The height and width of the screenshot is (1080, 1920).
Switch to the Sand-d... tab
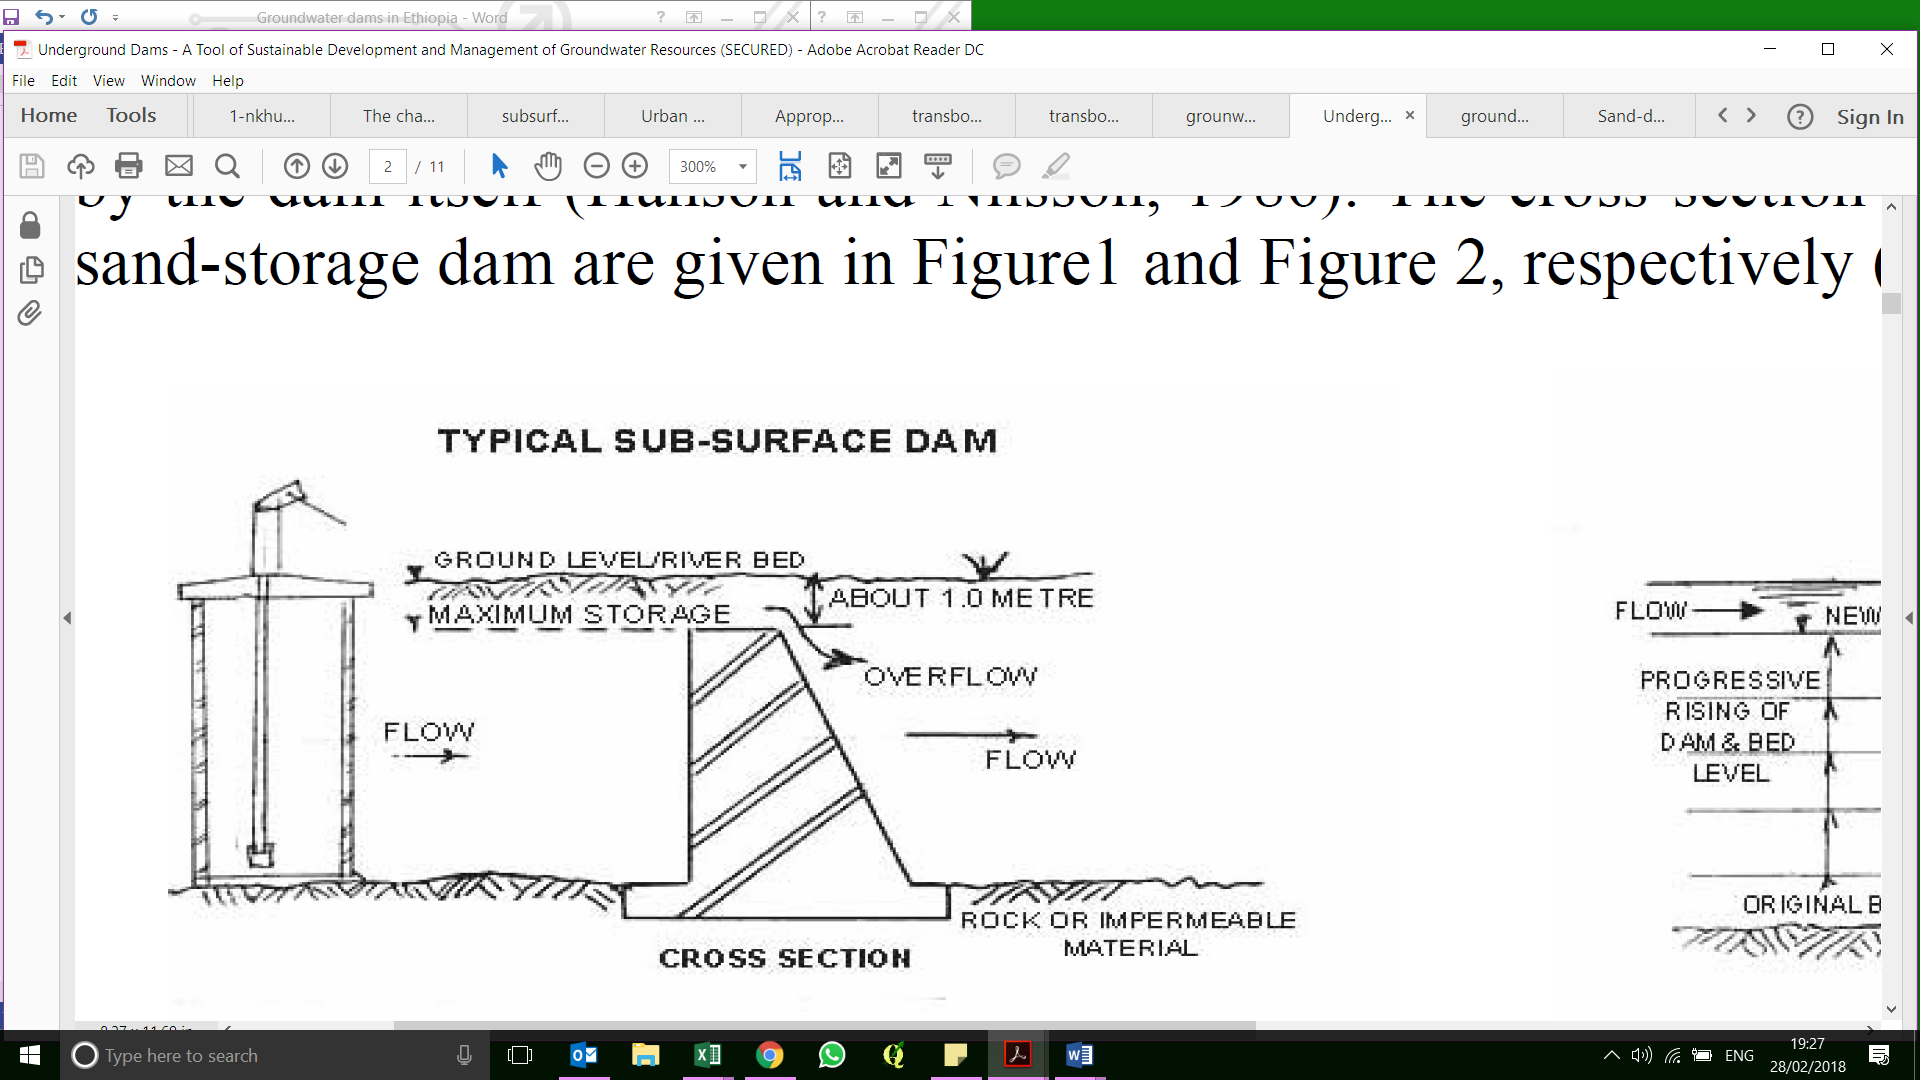pos(1630,116)
